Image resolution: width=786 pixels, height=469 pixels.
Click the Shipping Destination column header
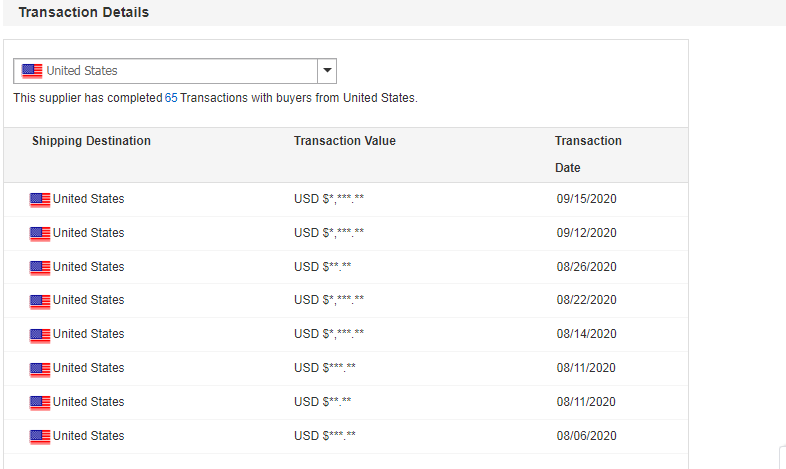pyautogui.click(x=91, y=141)
